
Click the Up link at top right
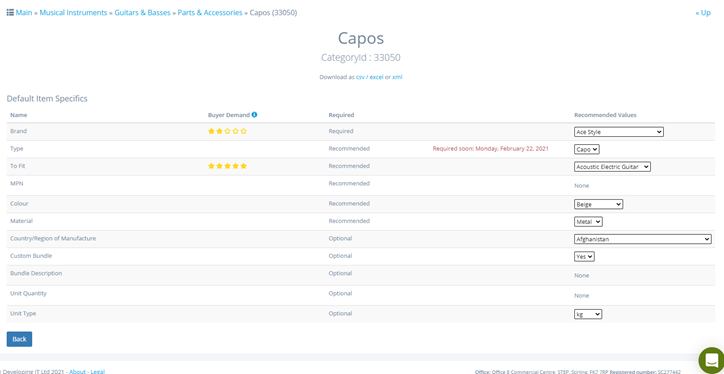click(703, 13)
